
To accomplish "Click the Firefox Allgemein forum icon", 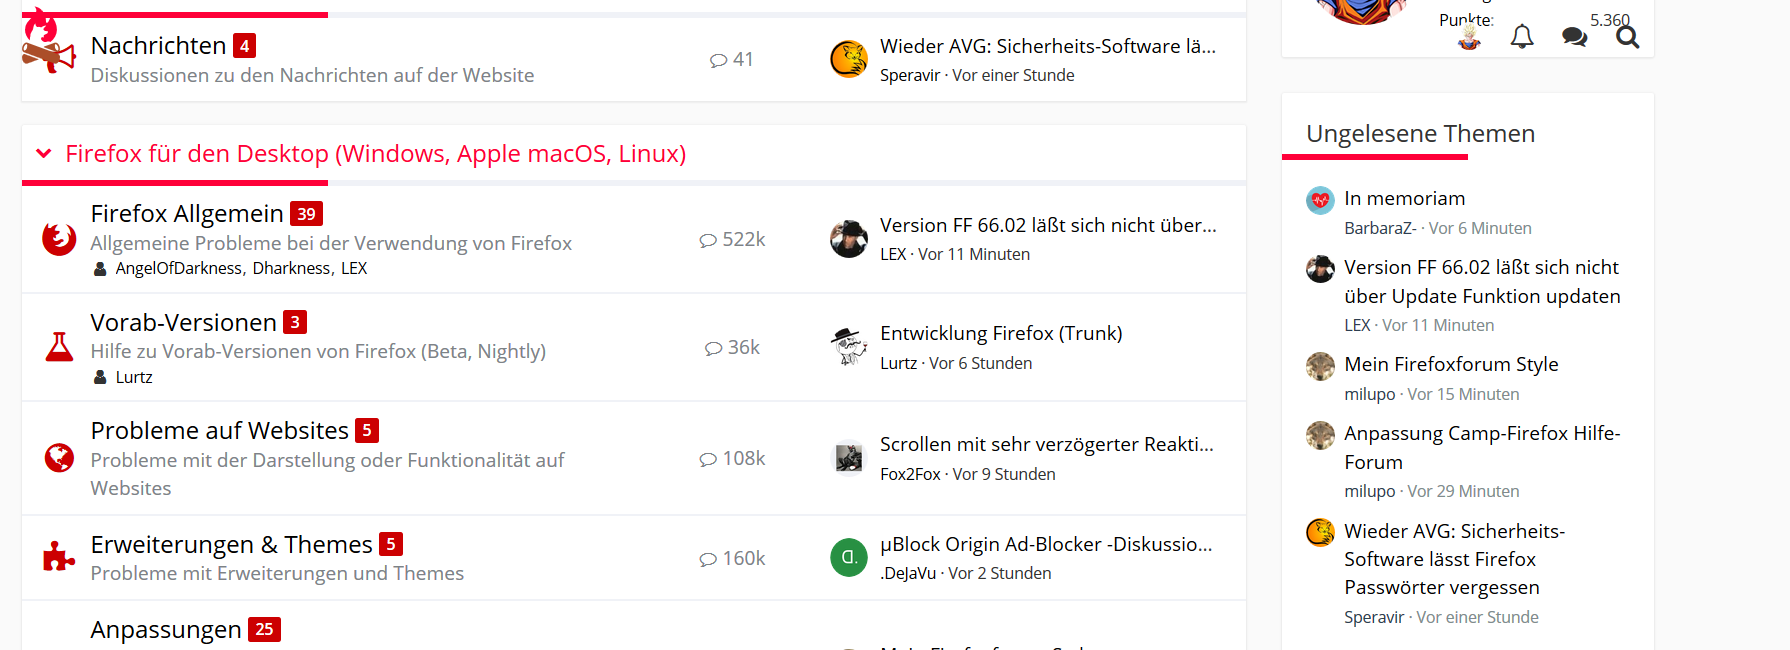I will 59,239.
